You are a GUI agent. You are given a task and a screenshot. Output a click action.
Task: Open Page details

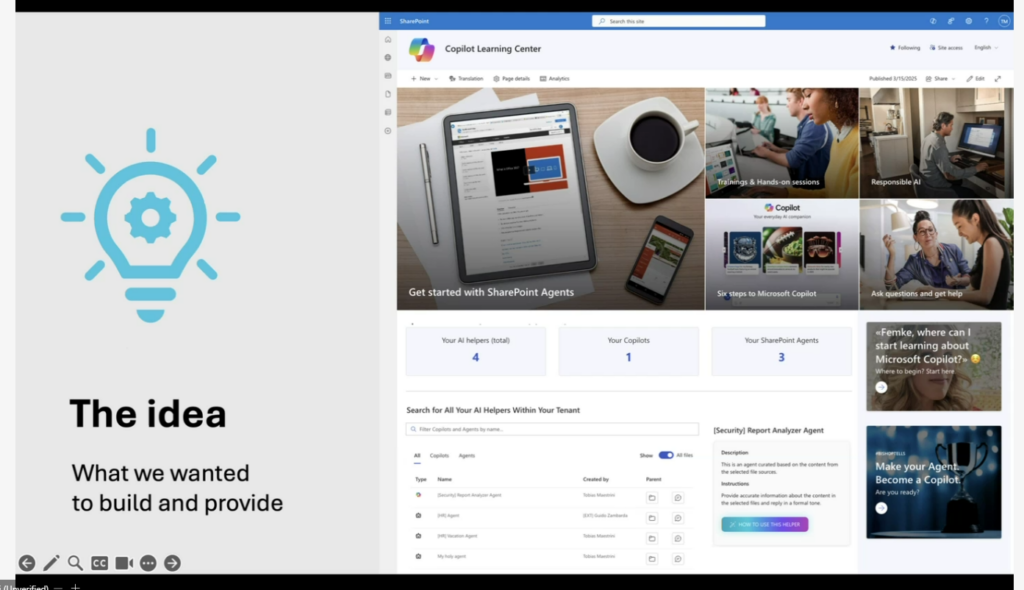pos(511,78)
